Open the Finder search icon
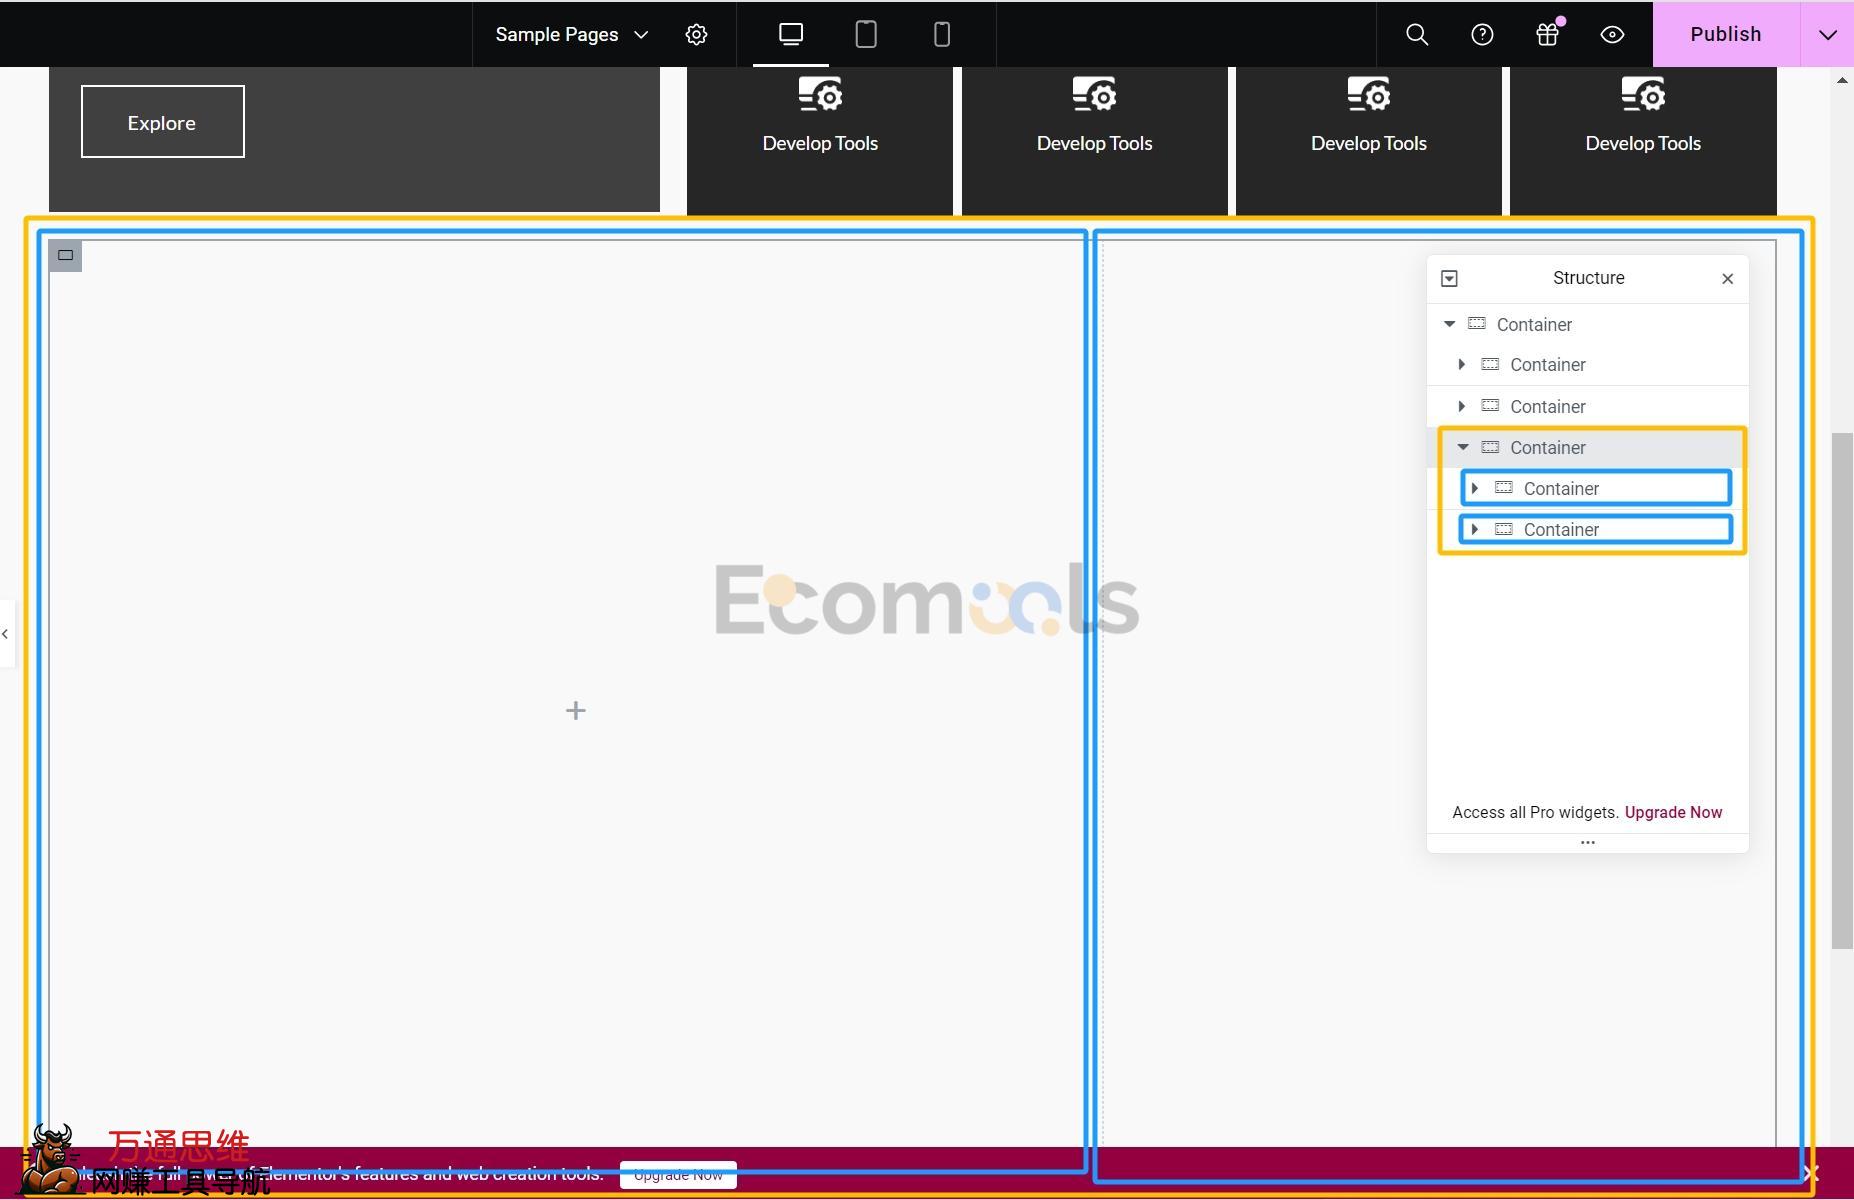This screenshot has height=1200, width=1854. coord(1416,35)
